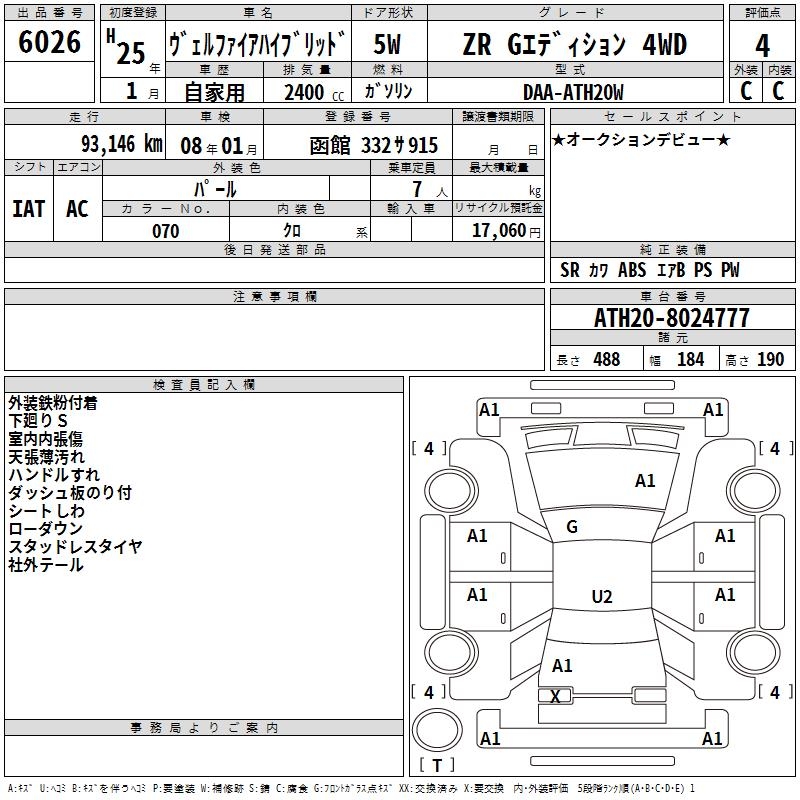The image size is (800, 800).
Task: Click the ★オークションデビュー★ sales point text
Action: [640, 139]
